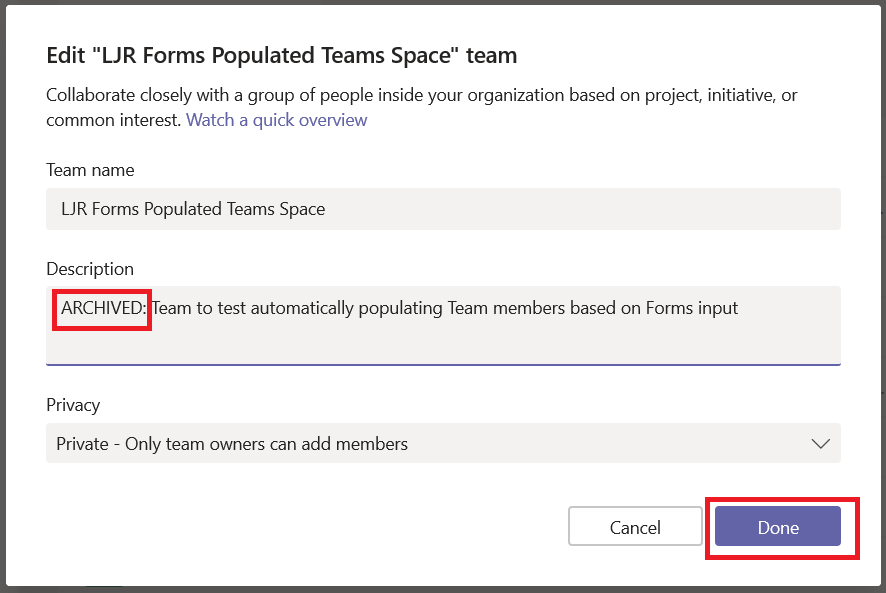886x593 pixels.
Task: Click the empty second line of Description box
Action: click(x=443, y=342)
